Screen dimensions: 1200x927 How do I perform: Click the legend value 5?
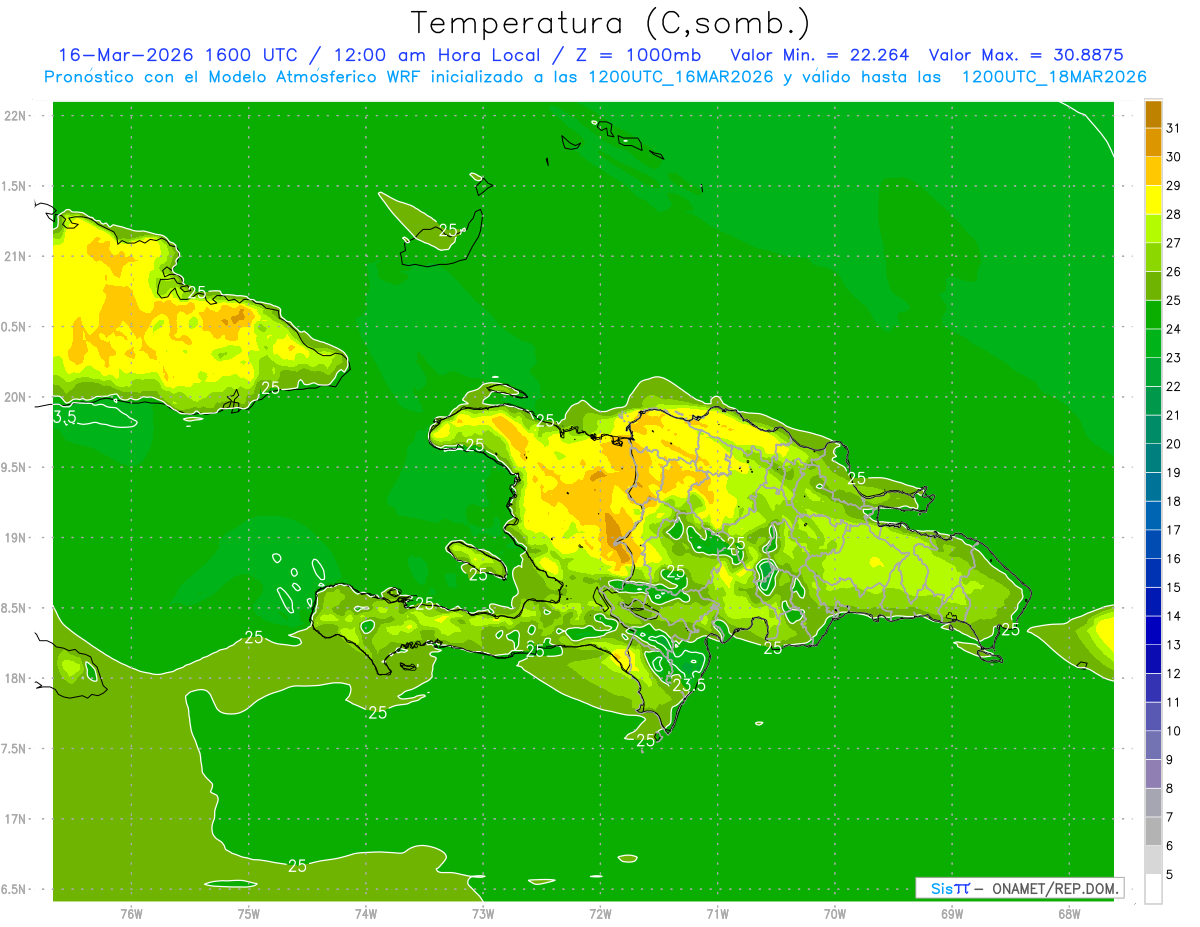pyautogui.click(x=1170, y=875)
